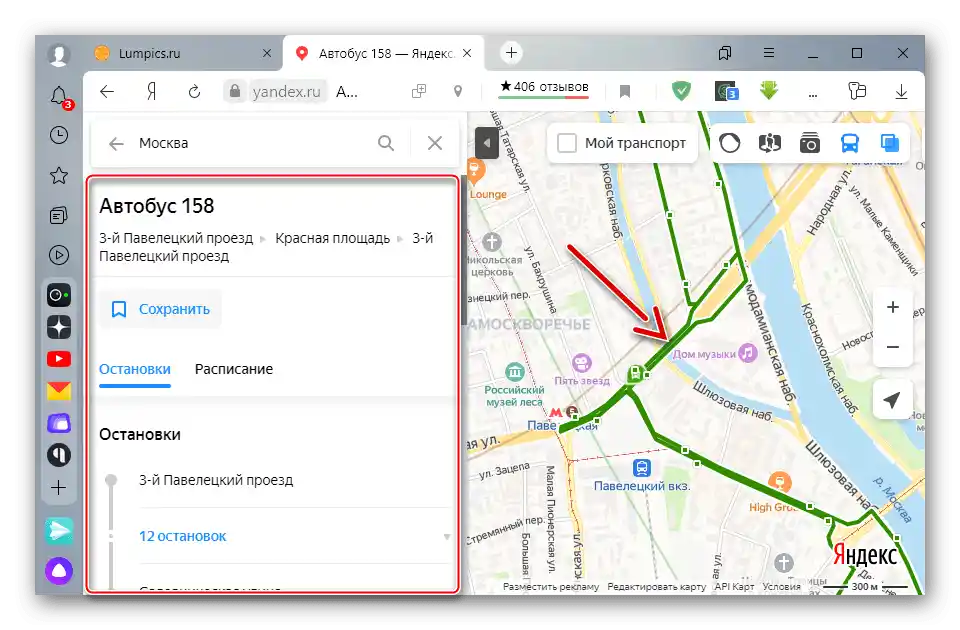Open the green shield Protect icon

(x=681, y=91)
